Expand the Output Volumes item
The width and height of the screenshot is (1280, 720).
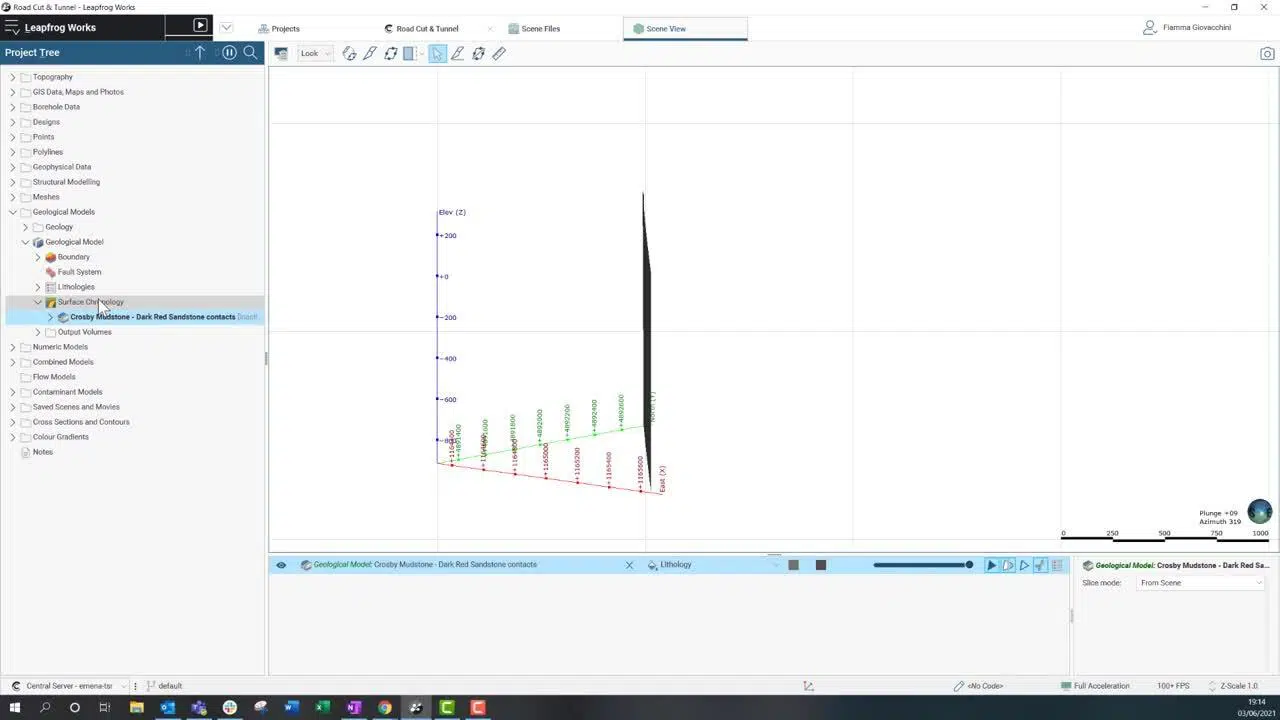click(x=38, y=332)
